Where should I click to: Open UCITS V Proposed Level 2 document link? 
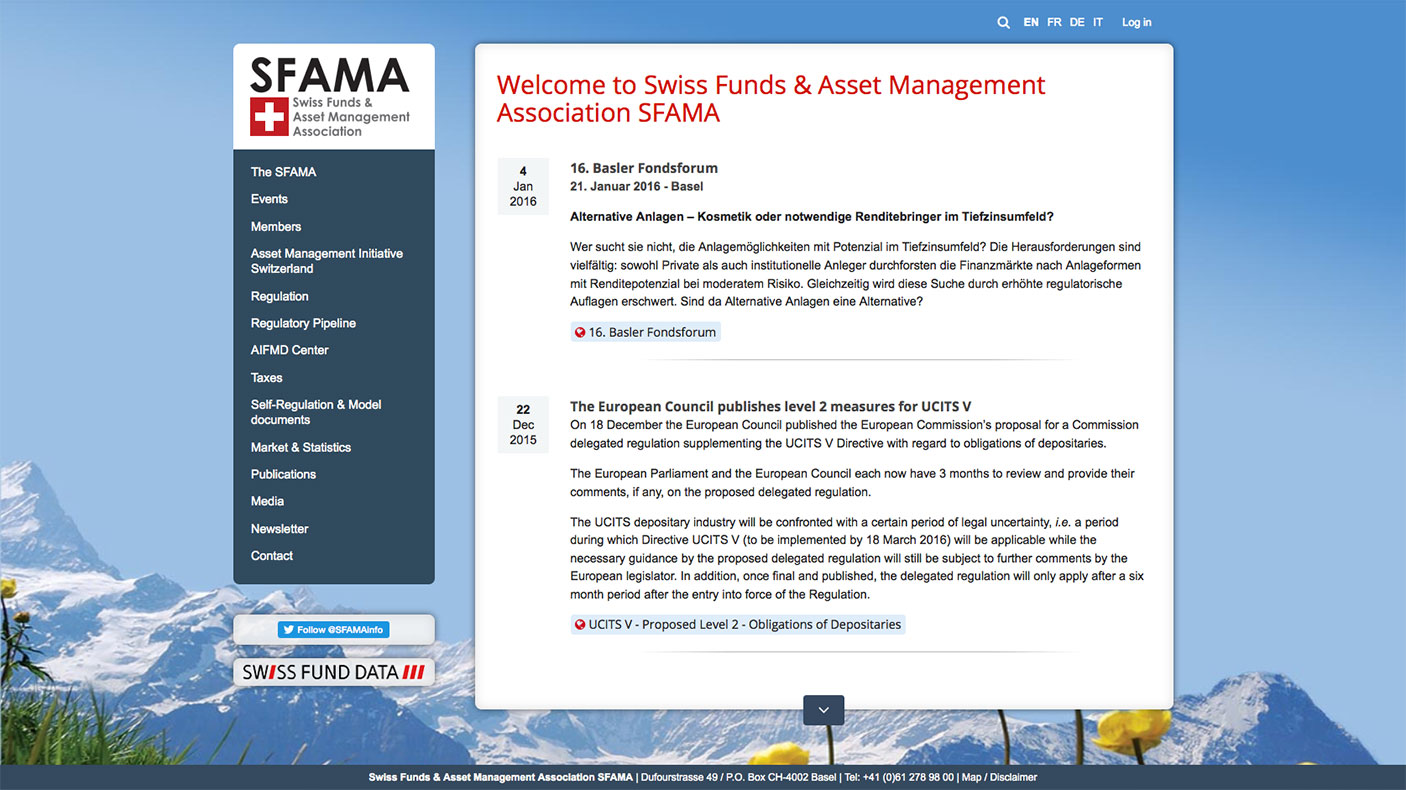point(738,625)
